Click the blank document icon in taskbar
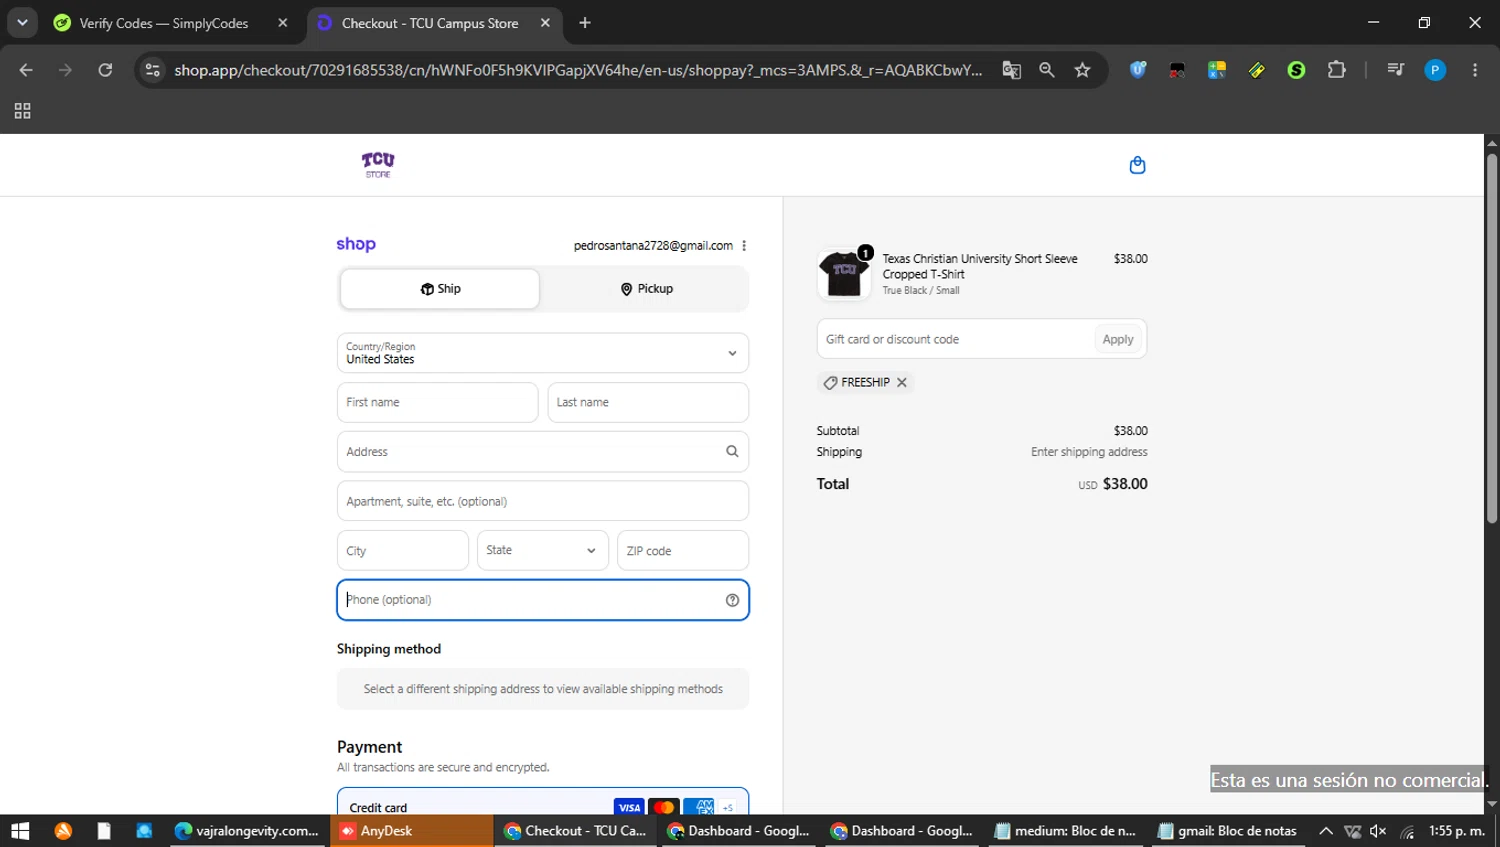Viewport: 1500px width, 847px height. [103, 831]
